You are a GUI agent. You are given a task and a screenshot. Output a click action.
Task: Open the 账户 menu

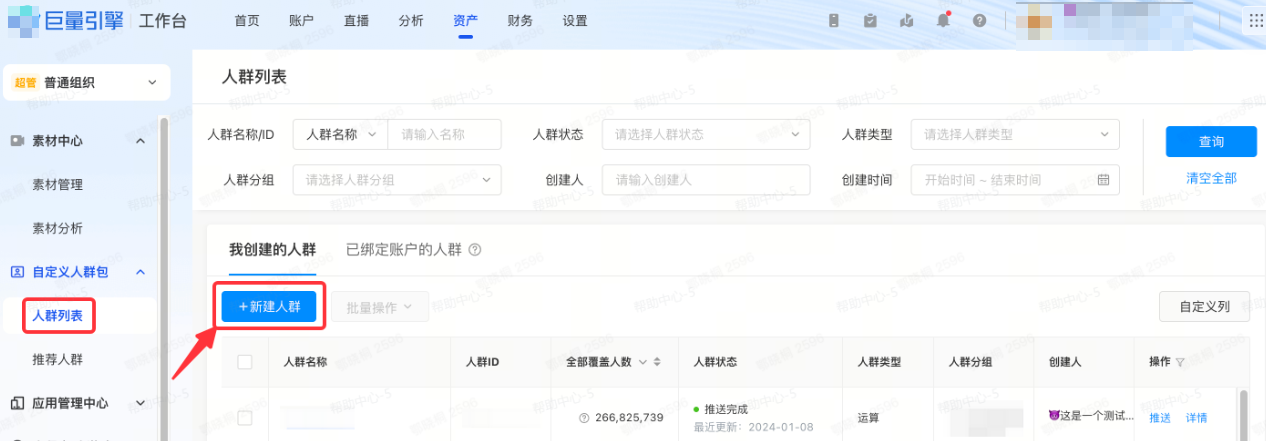tap(301, 21)
